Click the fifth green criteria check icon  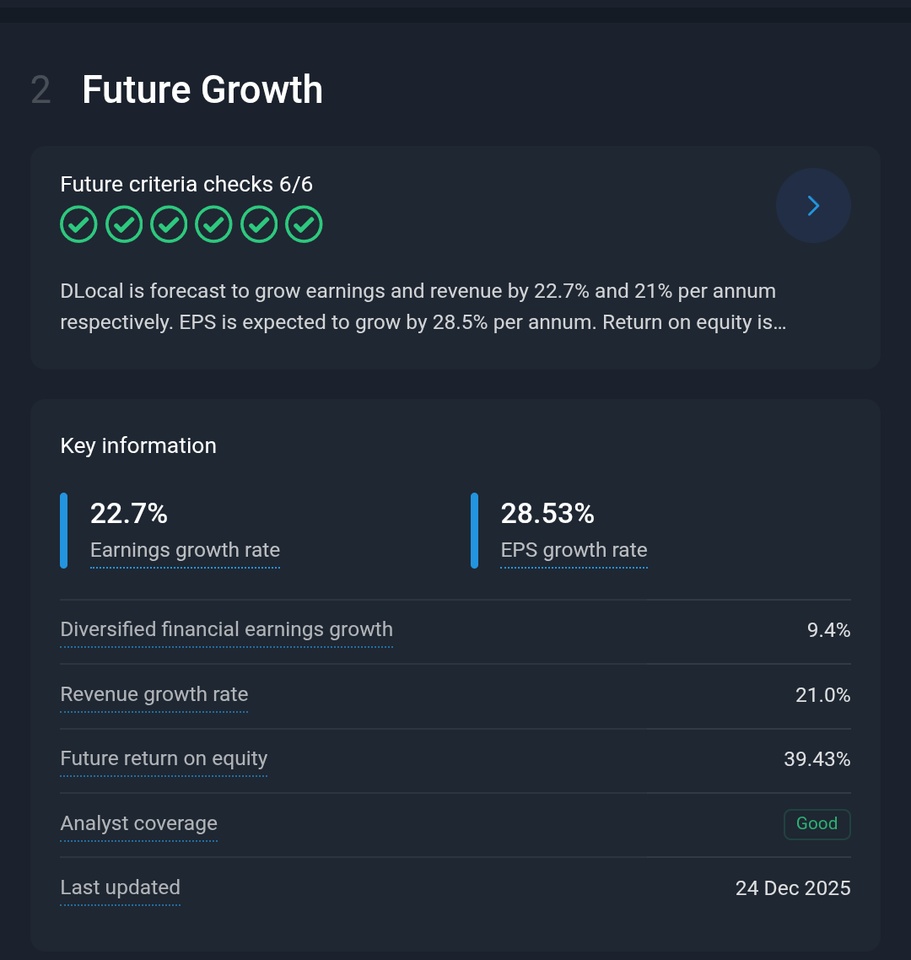point(259,224)
